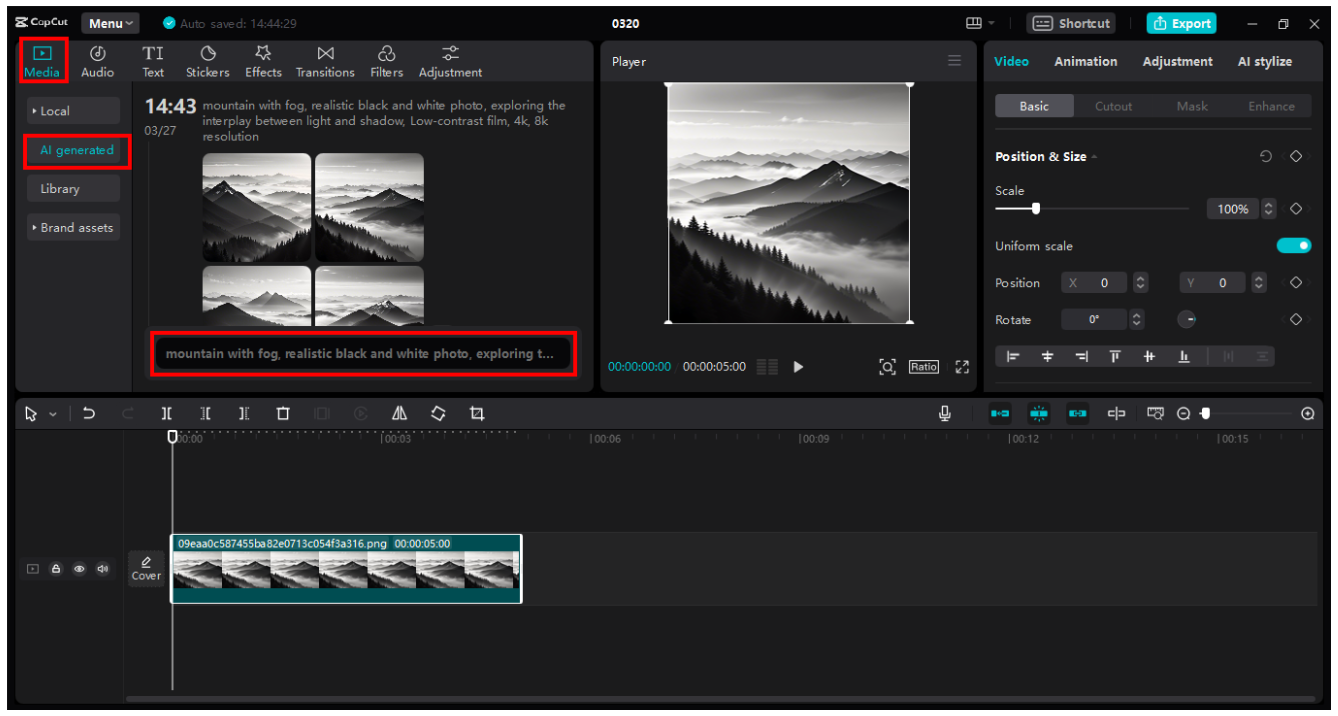Screen dimensions: 1338x716
Task: Open selection tool mode dropdown arrow
Action: (x=53, y=414)
